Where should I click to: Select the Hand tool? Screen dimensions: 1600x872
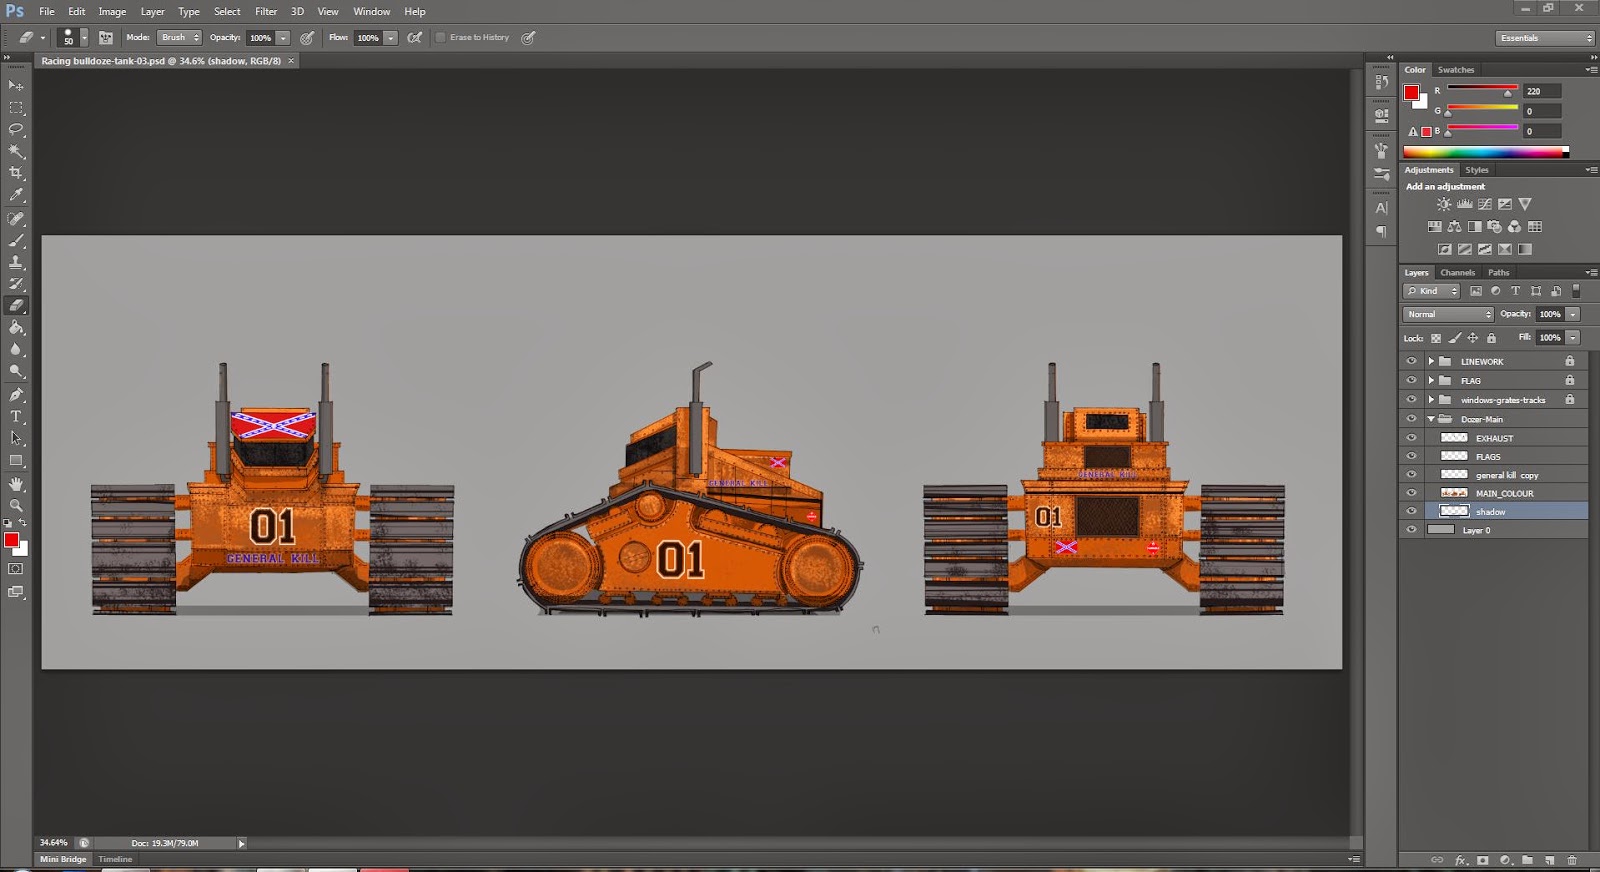pos(16,484)
